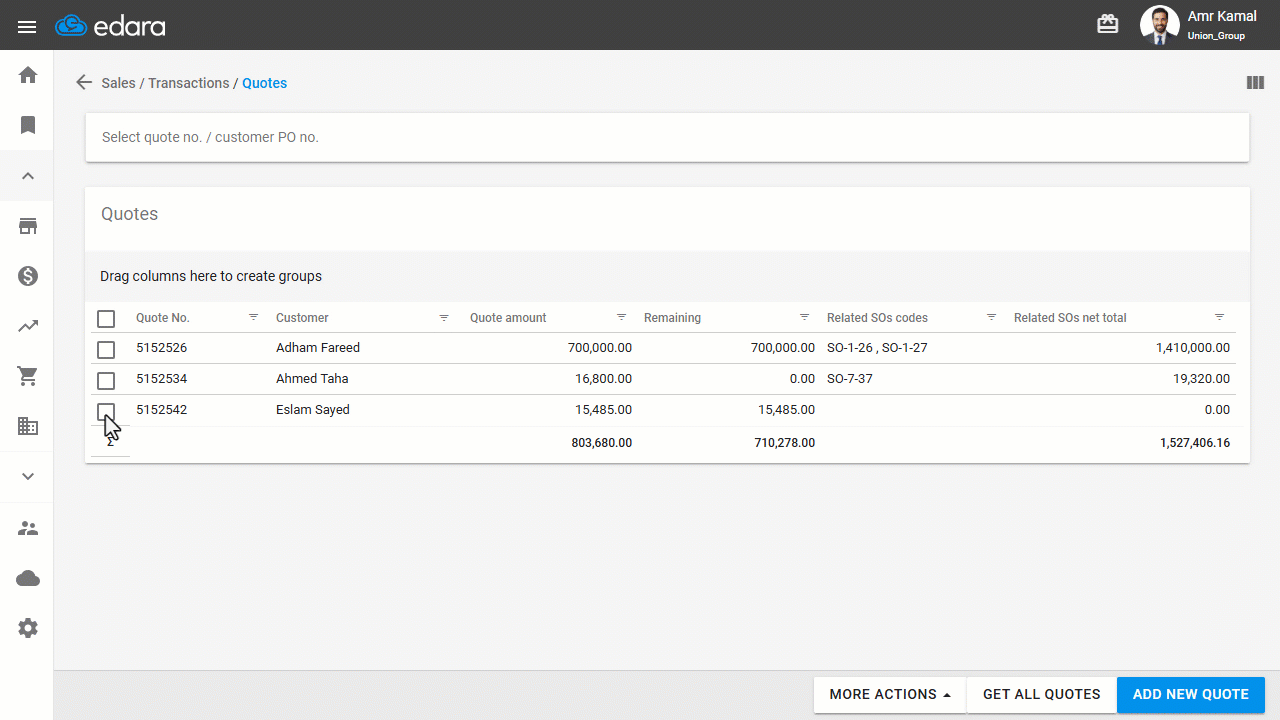The width and height of the screenshot is (1280, 720).
Task: Open filter menu for Quote No. column
Action: coord(253,317)
